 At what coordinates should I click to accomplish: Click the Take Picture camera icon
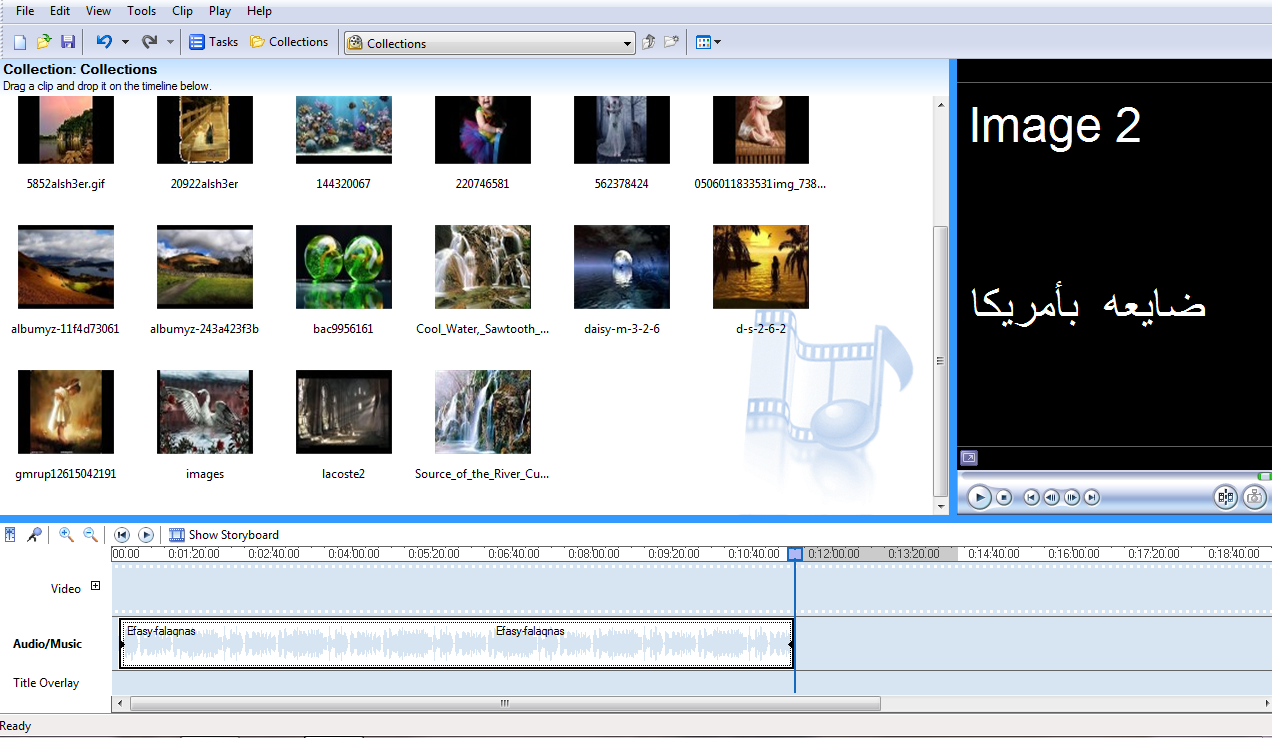[1254, 497]
